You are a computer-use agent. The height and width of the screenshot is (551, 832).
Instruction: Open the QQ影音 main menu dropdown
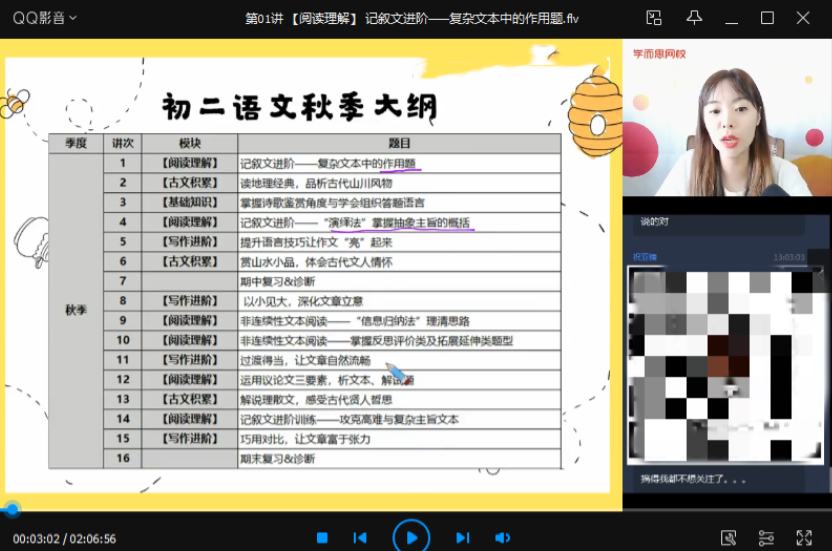(44, 17)
